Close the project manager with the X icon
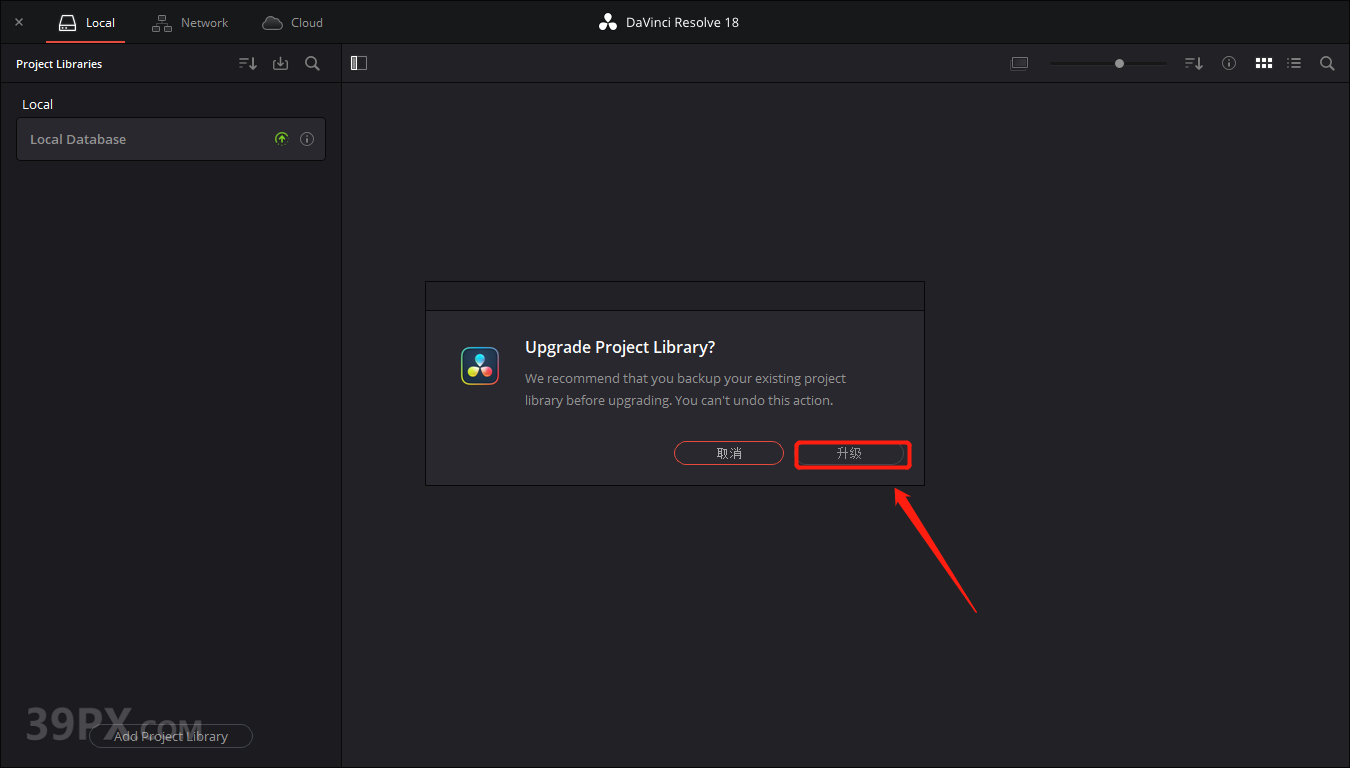1350x768 pixels. [x=19, y=22]
